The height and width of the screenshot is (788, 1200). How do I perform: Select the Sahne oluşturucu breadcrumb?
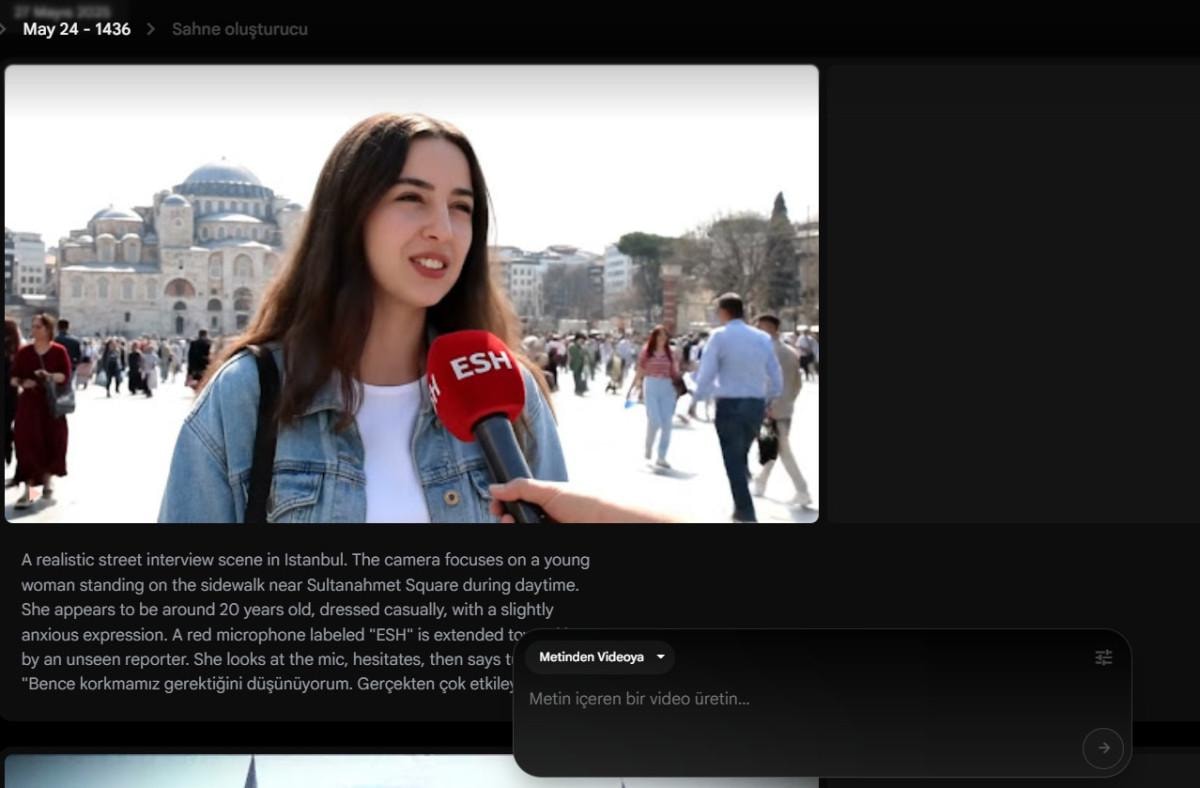click(x=240, y=29)
